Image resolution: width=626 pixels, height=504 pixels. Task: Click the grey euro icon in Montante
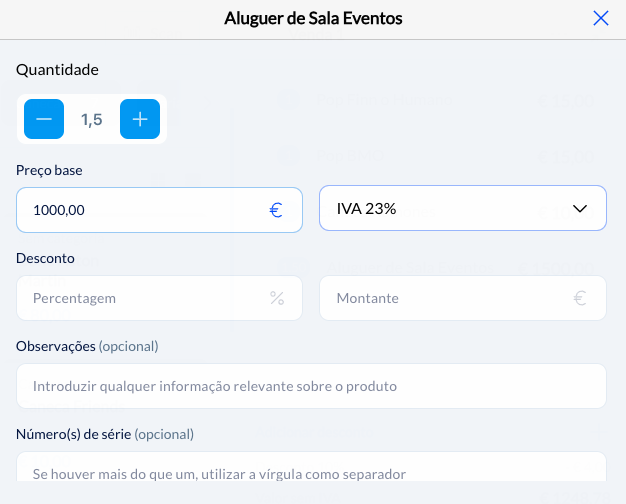pyautogui.click(x=580, y=298)
